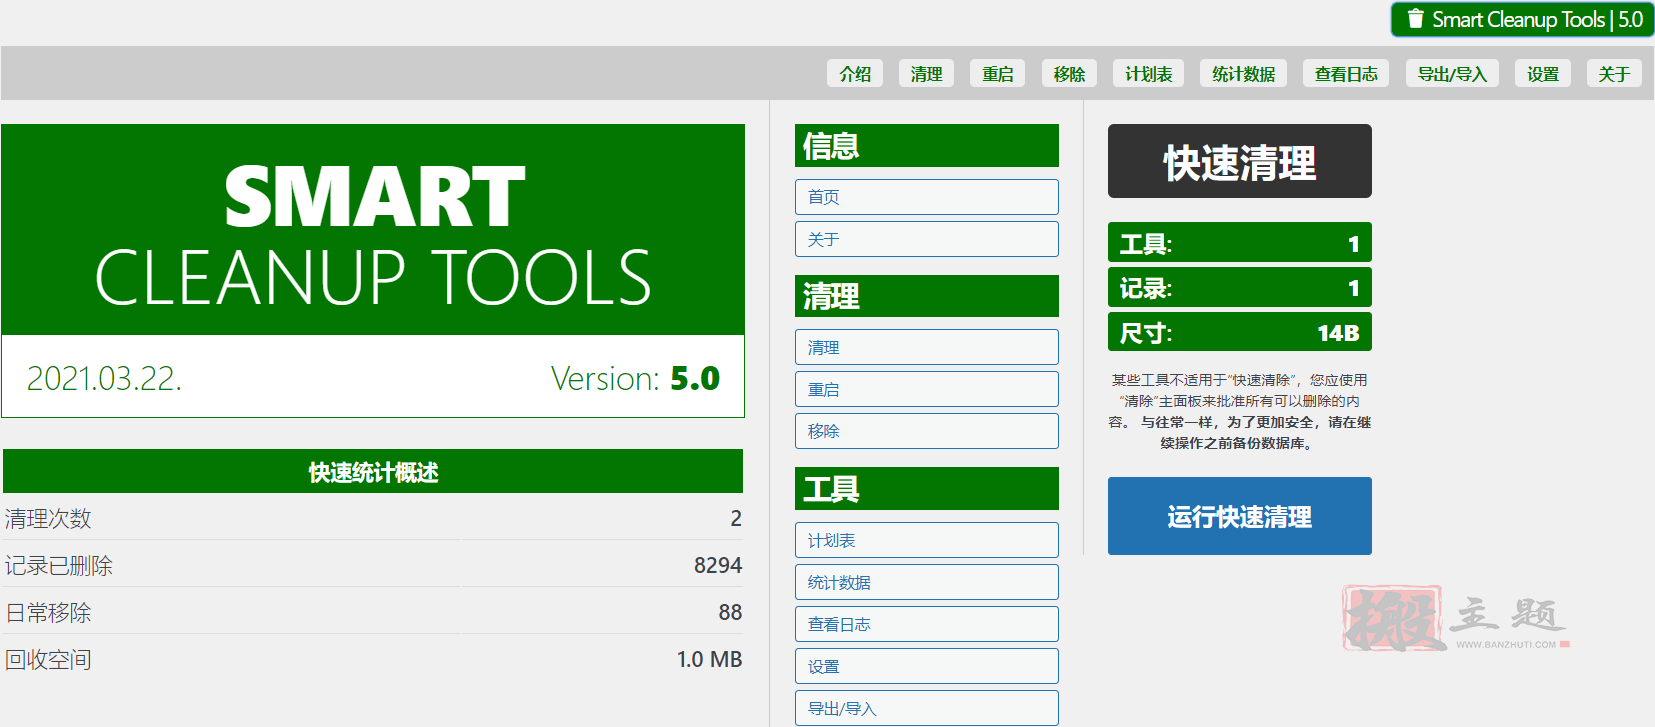The height and width of the screenshot is (727, 1655).
Task: Select the 移除 top navigation tab
Action: point(1069,74)
